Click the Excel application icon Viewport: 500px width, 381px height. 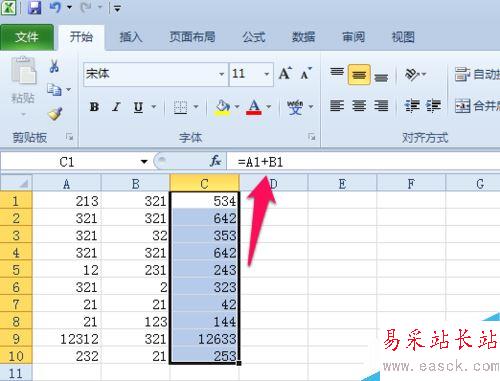point(8,7)
